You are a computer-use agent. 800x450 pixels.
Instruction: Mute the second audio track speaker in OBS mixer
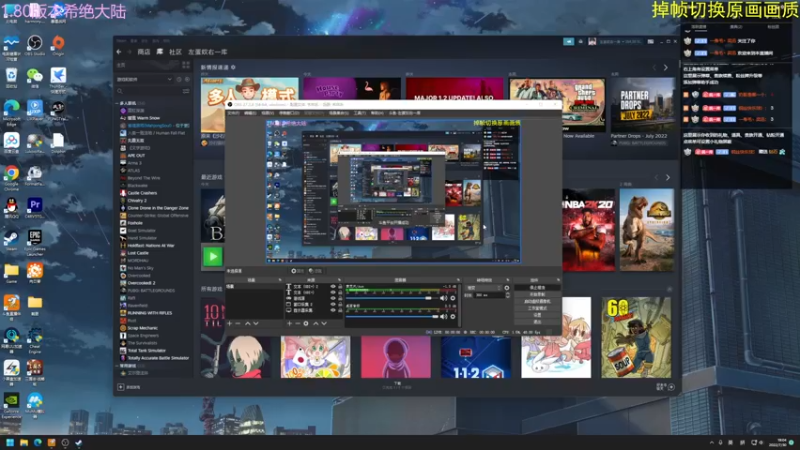pyautogui.click(x=443, y=317)
